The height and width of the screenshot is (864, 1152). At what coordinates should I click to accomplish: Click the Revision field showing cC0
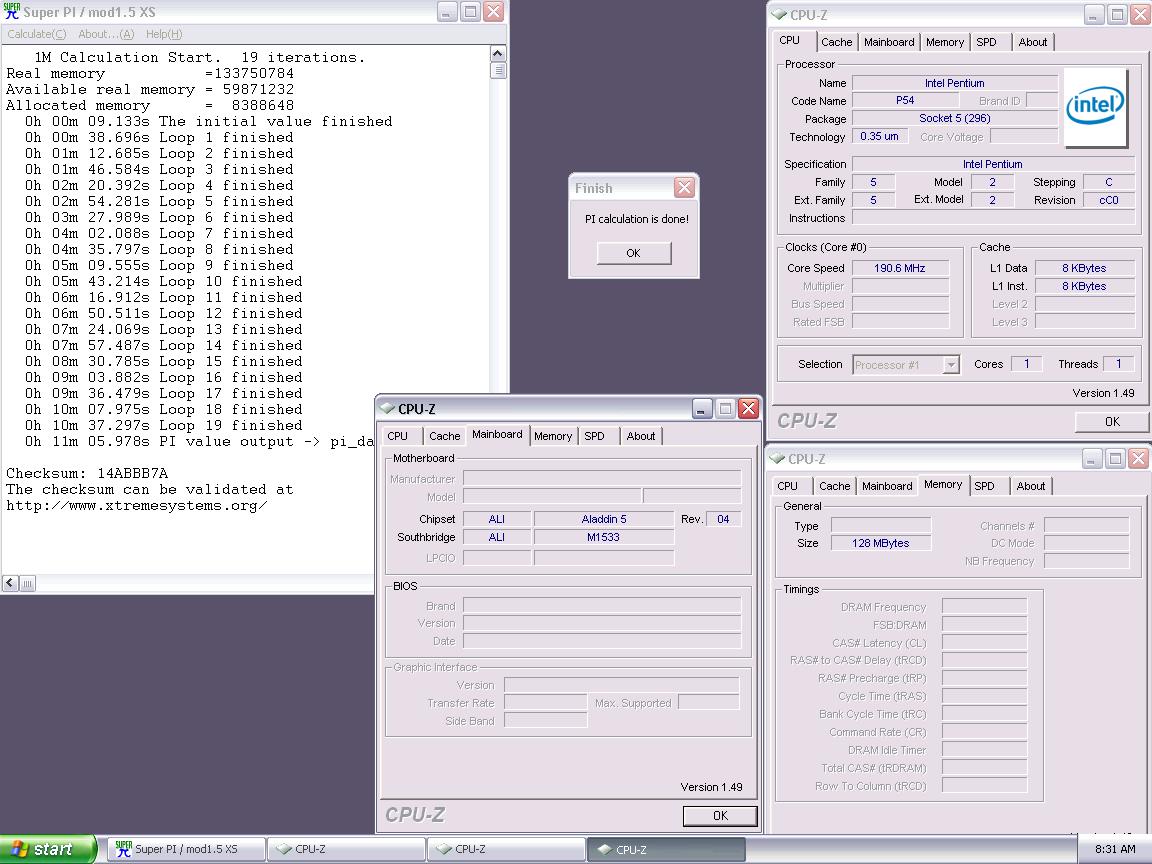coord(1109,200)
